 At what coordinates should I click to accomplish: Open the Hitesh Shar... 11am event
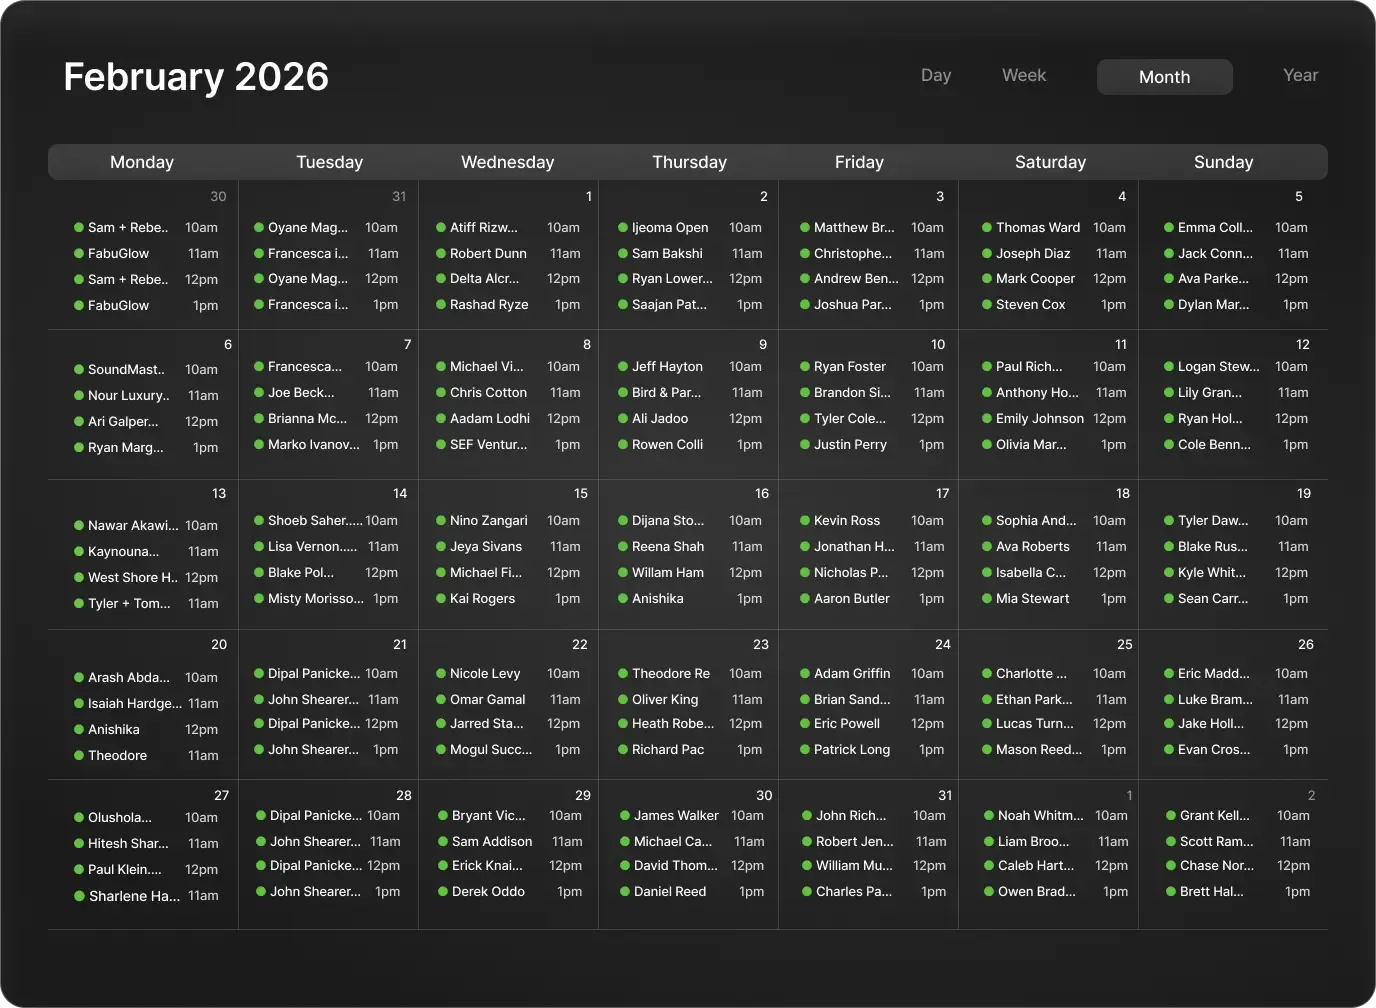click(145, 844)
